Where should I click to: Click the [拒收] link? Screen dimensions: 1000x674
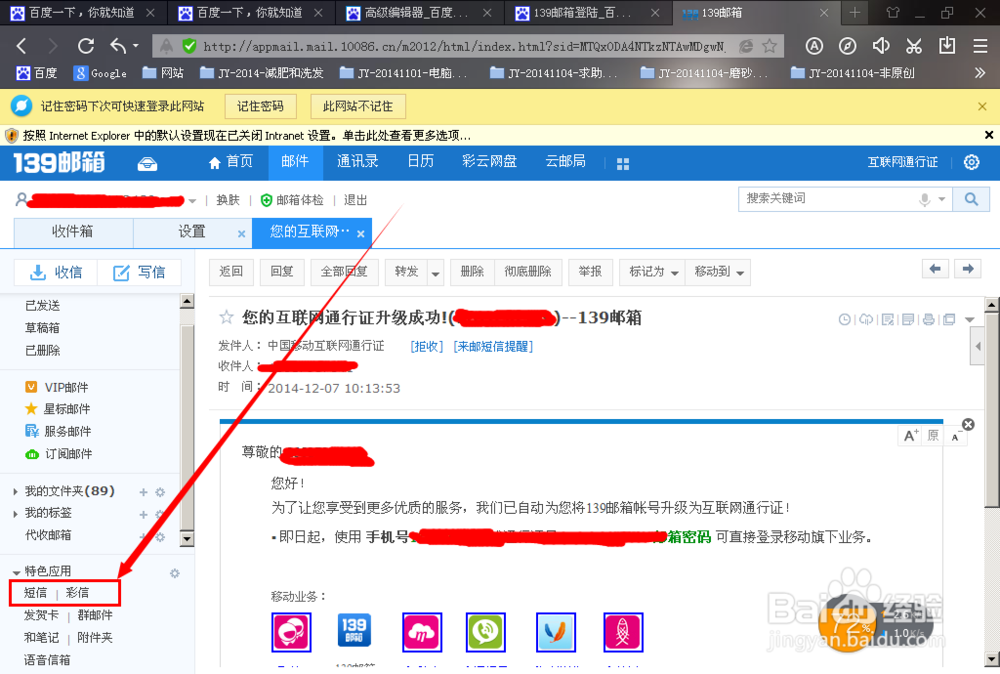(427, 346)
